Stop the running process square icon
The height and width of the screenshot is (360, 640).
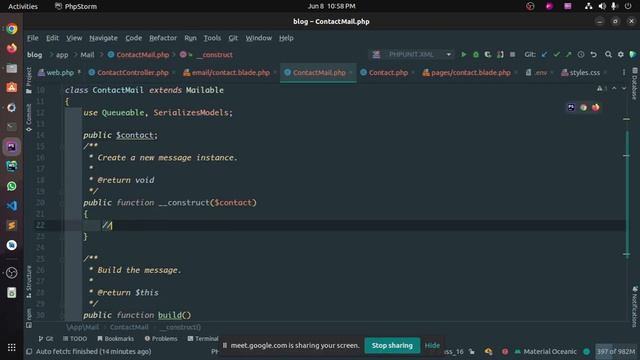(x=512, y=54)
